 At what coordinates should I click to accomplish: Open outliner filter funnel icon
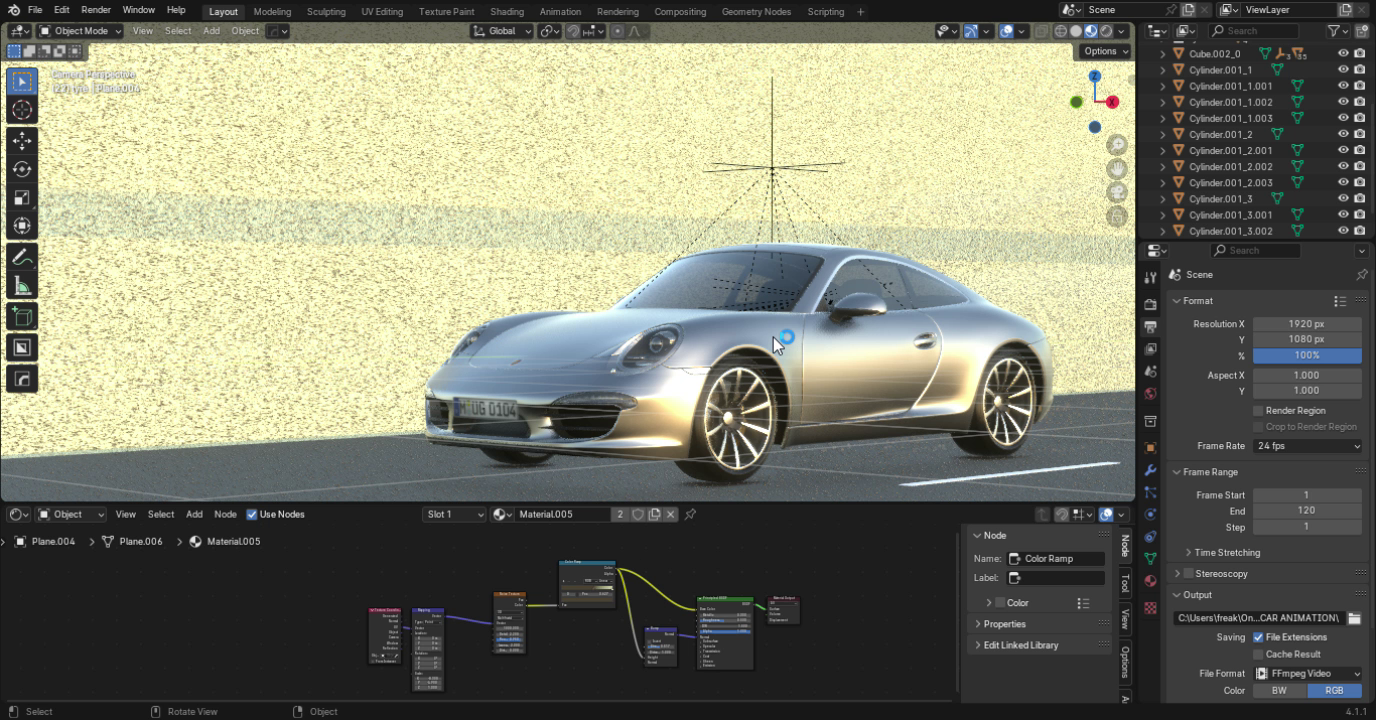(1333, 31)
